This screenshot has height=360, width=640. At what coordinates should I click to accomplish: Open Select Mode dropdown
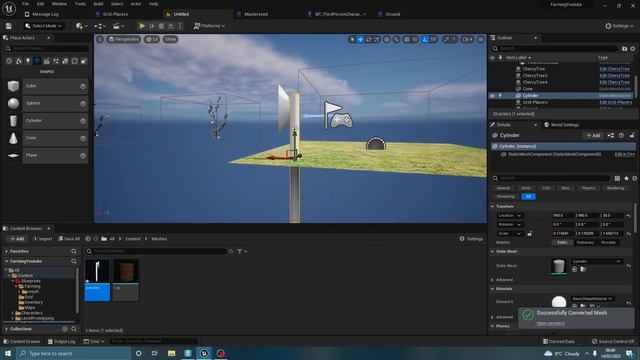pyautogui.click(x=43, y=26)
